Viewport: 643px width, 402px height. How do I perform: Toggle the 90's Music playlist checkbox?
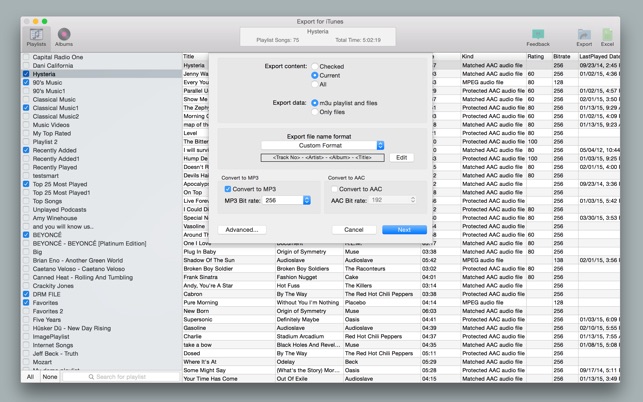(x=27, y=83)
